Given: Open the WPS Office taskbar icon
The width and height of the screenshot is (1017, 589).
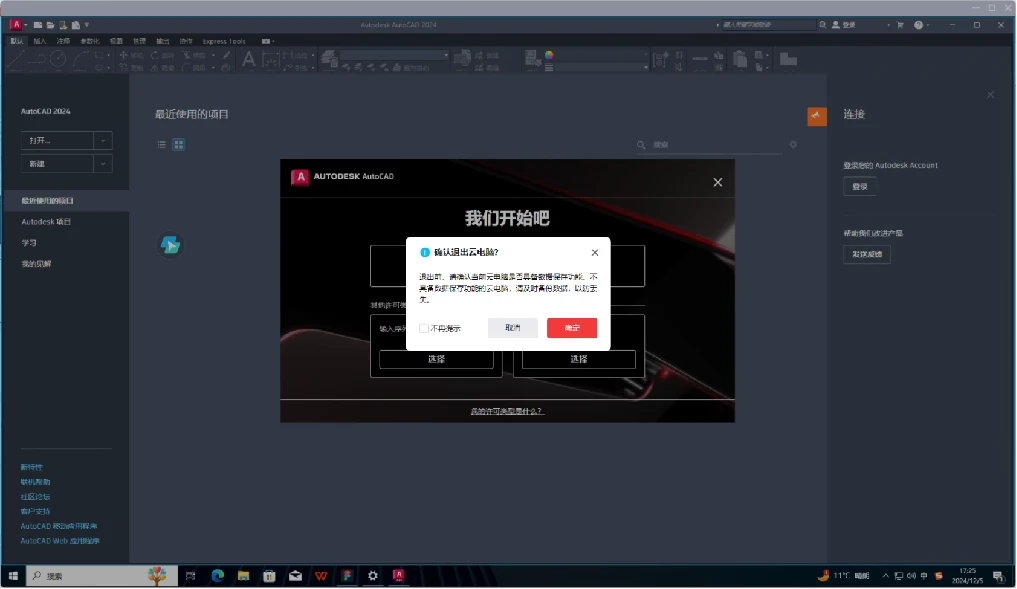Looking at the screenshot, I should [321, 575].
